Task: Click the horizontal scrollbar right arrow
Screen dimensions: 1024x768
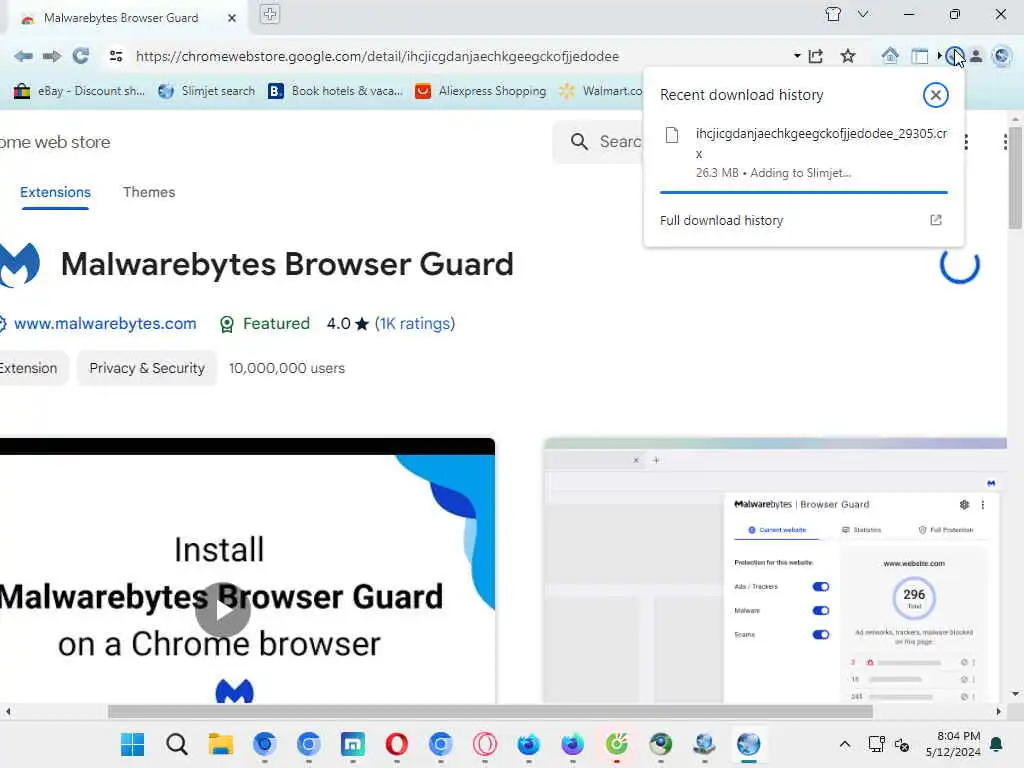Action: click(999, 711)
